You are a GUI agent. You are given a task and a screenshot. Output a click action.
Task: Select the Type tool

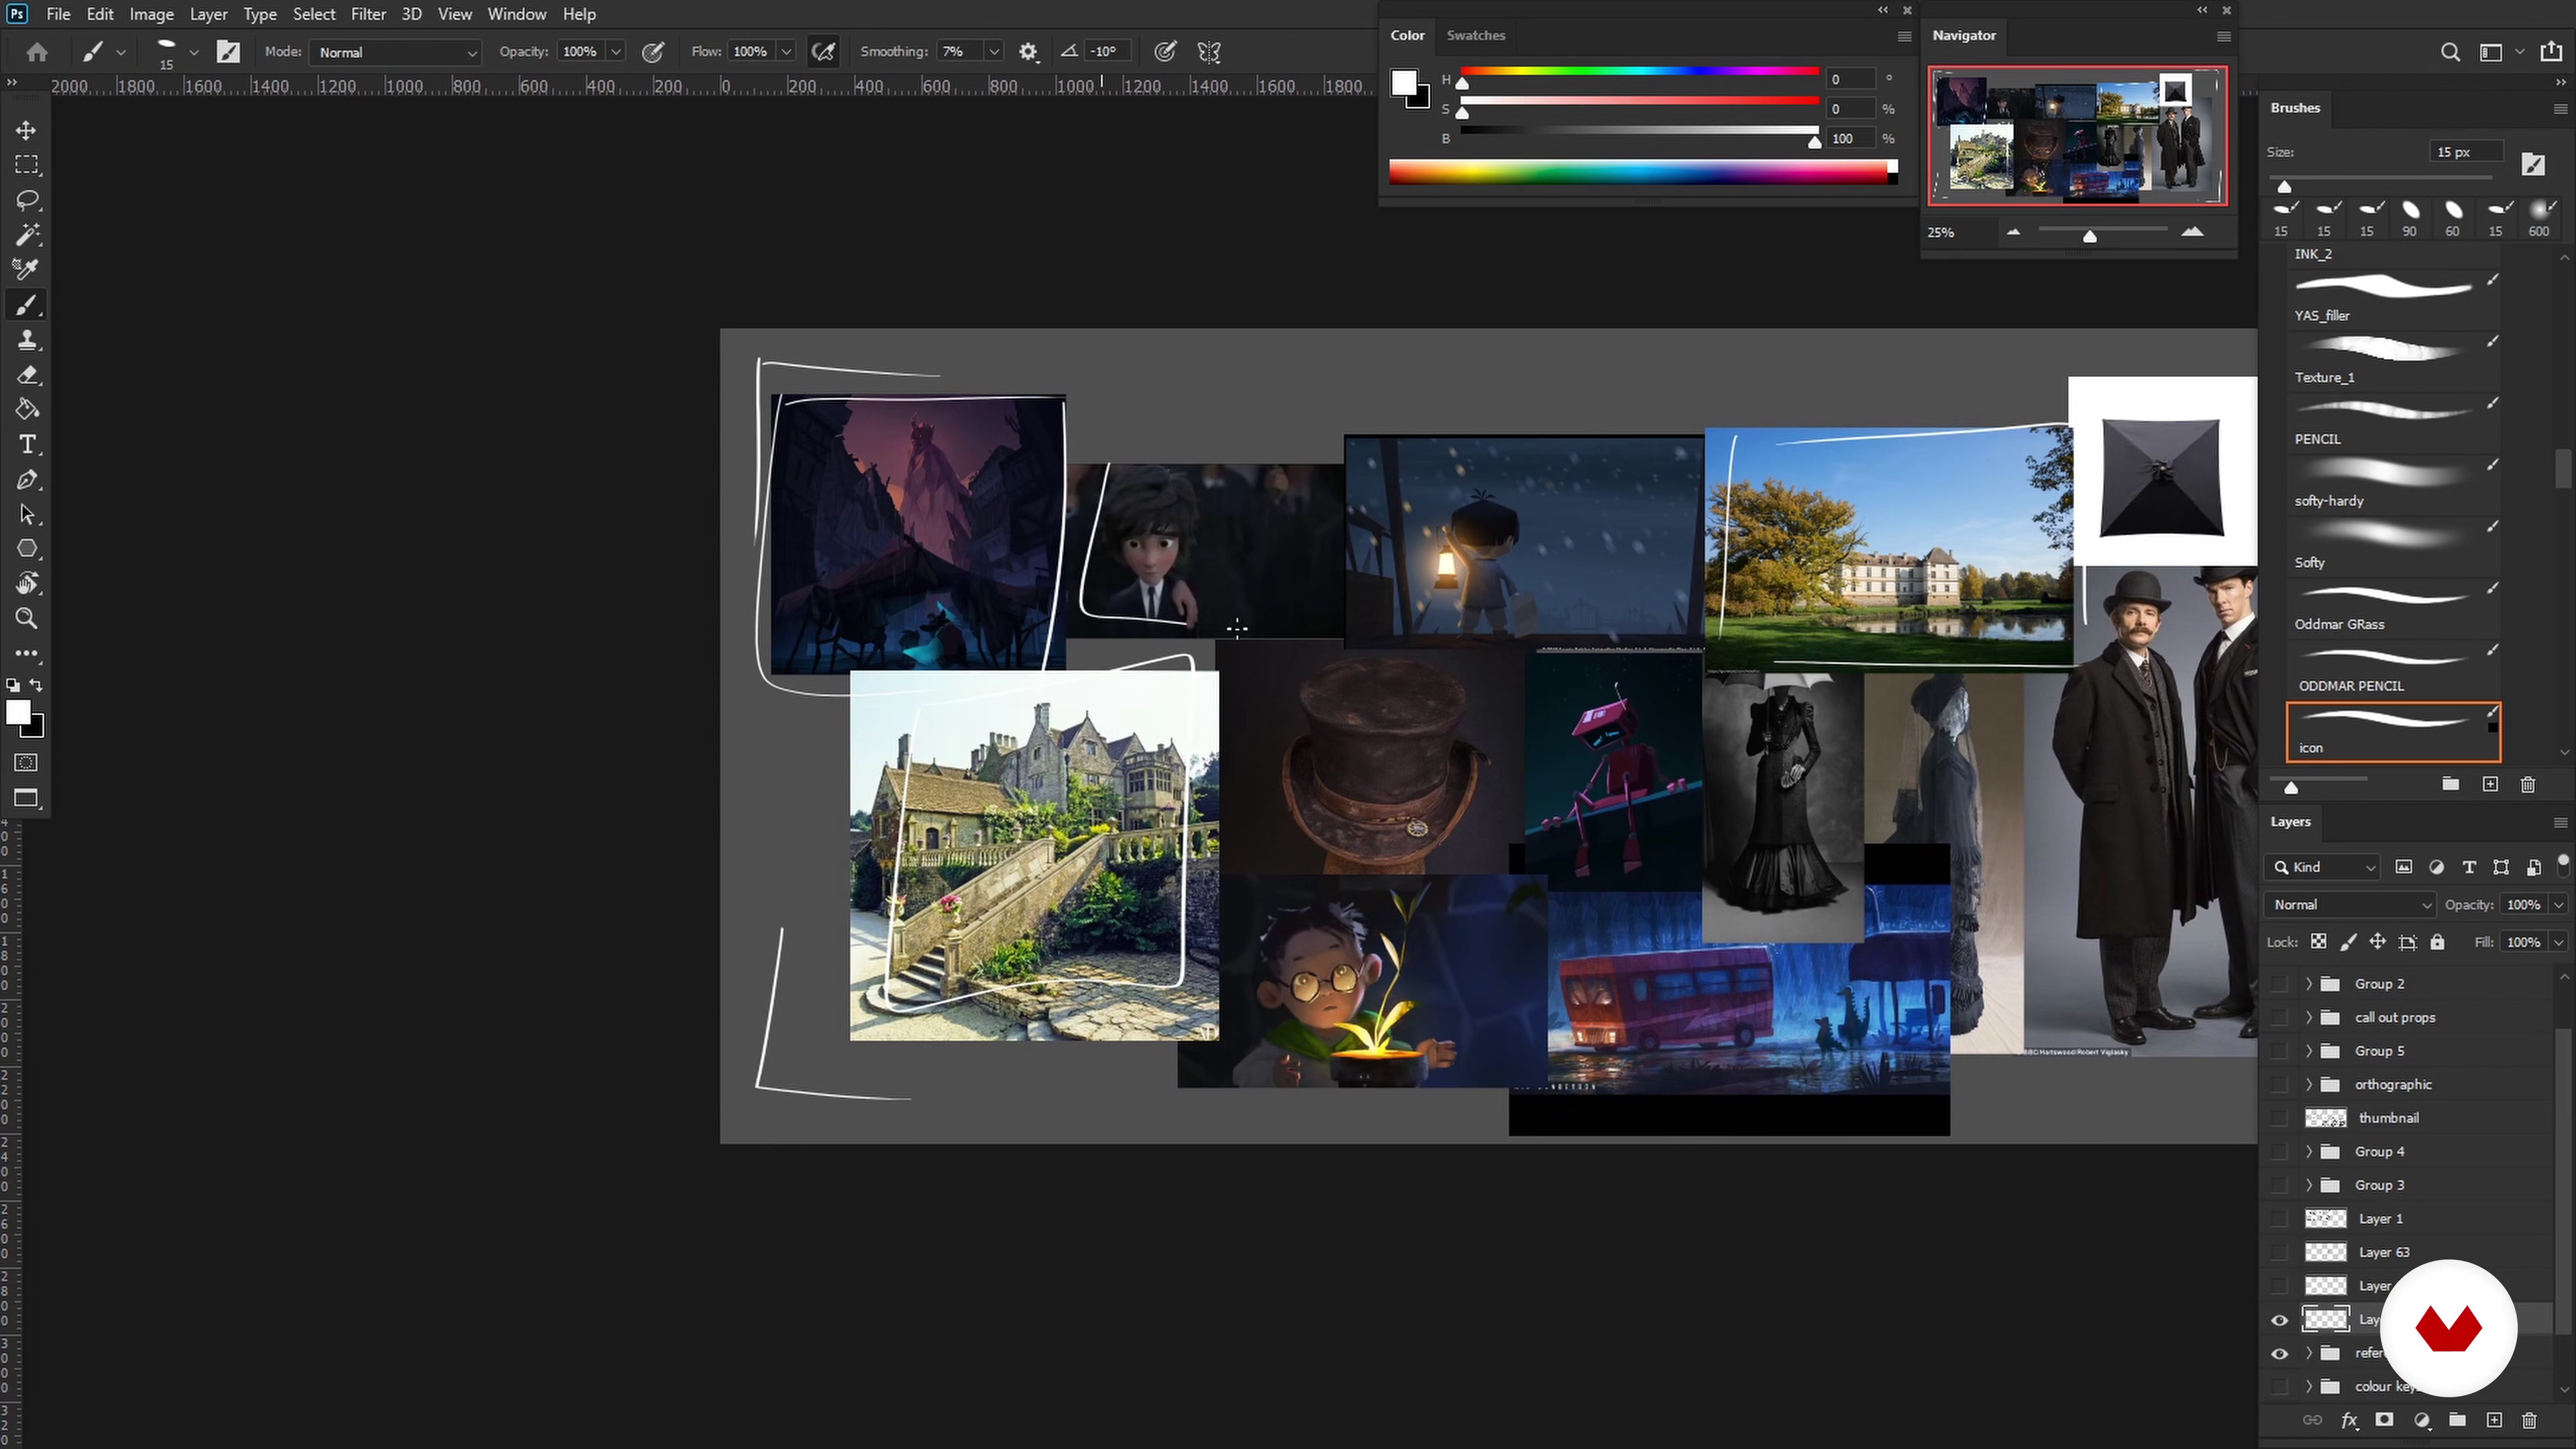pos(27,444)
